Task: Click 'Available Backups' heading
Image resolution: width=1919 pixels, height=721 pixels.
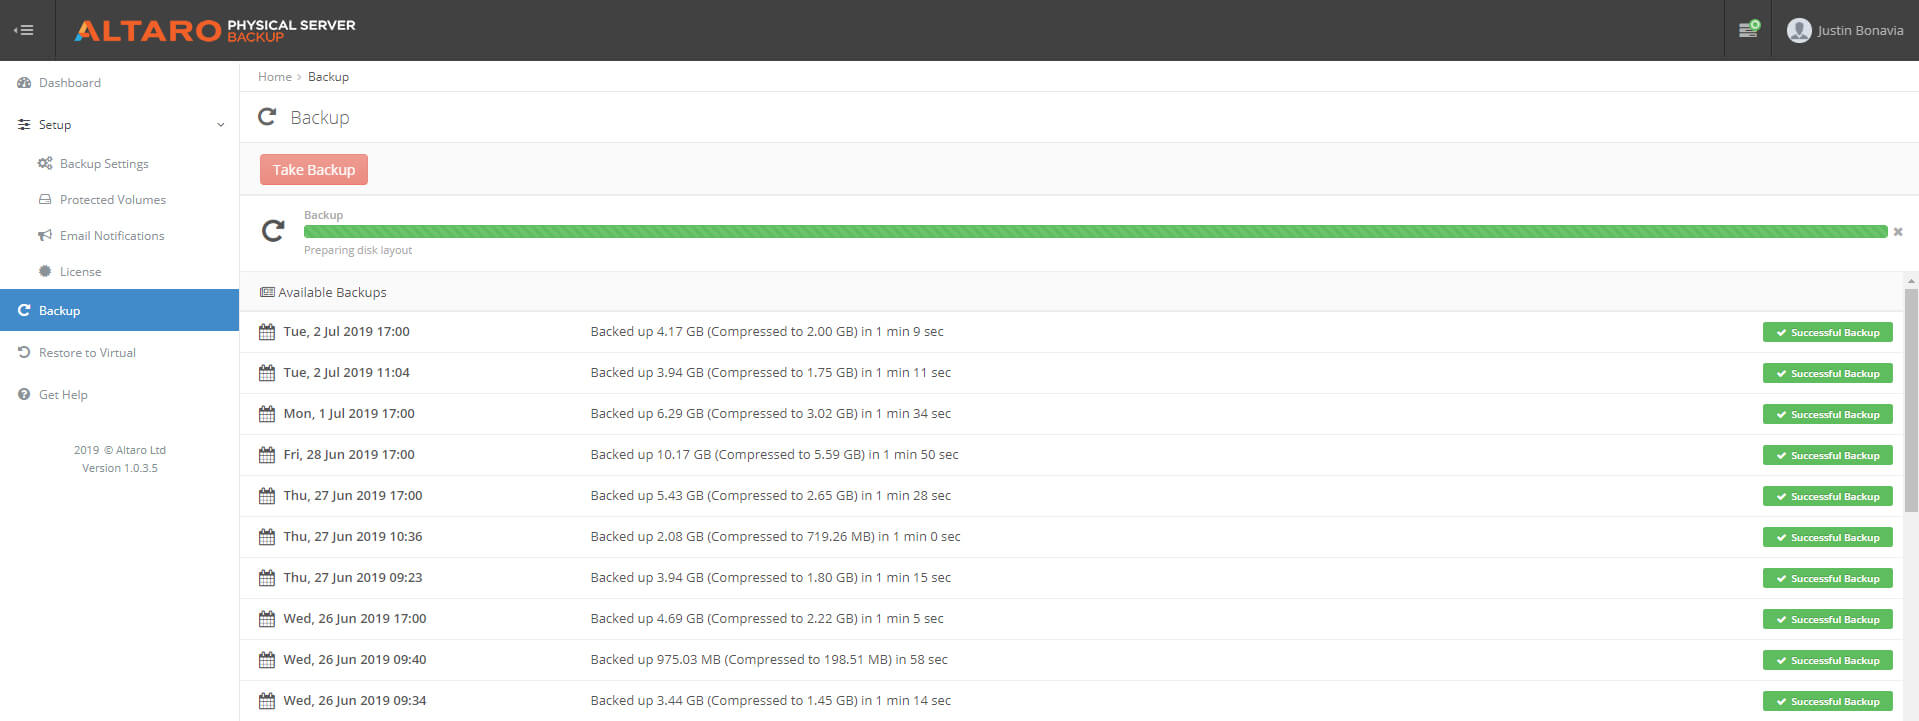Action: pyautogui.click(x=332, y=292)
